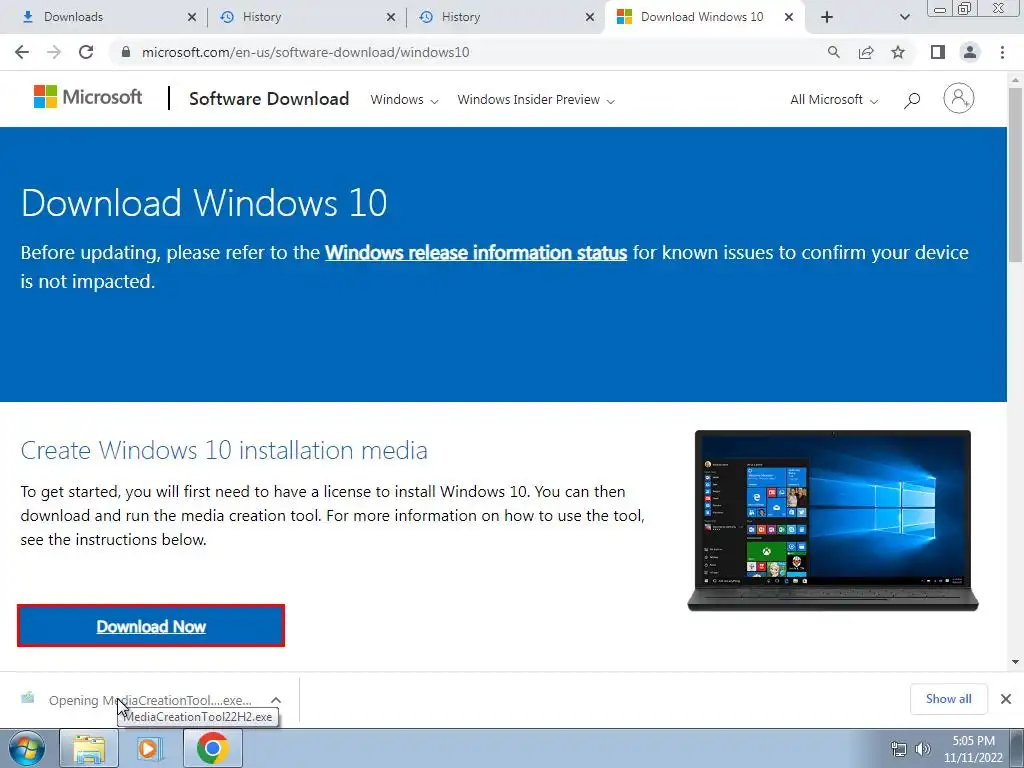Open the tab search chevron
1024x768 pixels.
(x=904, y=17)
